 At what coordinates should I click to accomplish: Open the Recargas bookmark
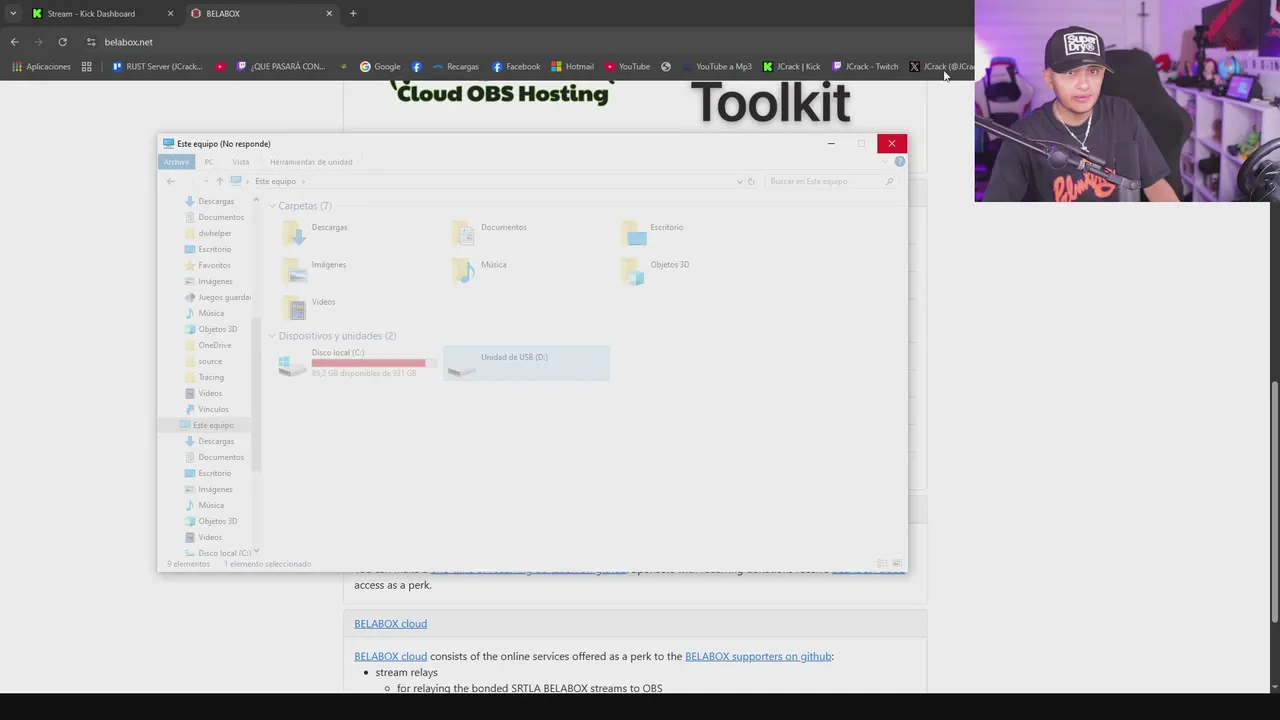tap(455, 67)
